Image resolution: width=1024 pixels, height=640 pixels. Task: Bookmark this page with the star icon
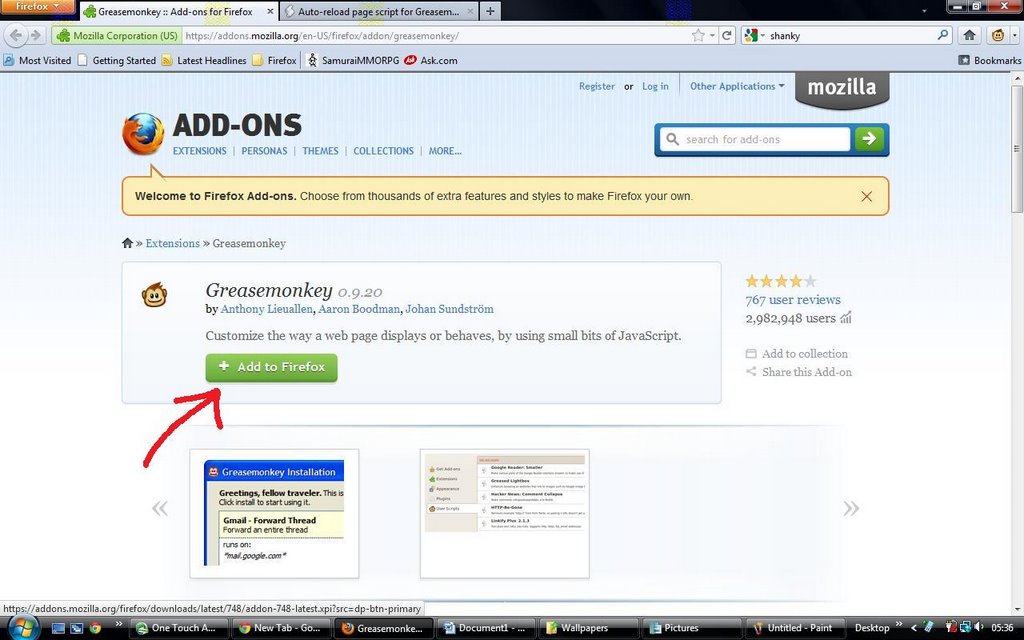(698, 36)
